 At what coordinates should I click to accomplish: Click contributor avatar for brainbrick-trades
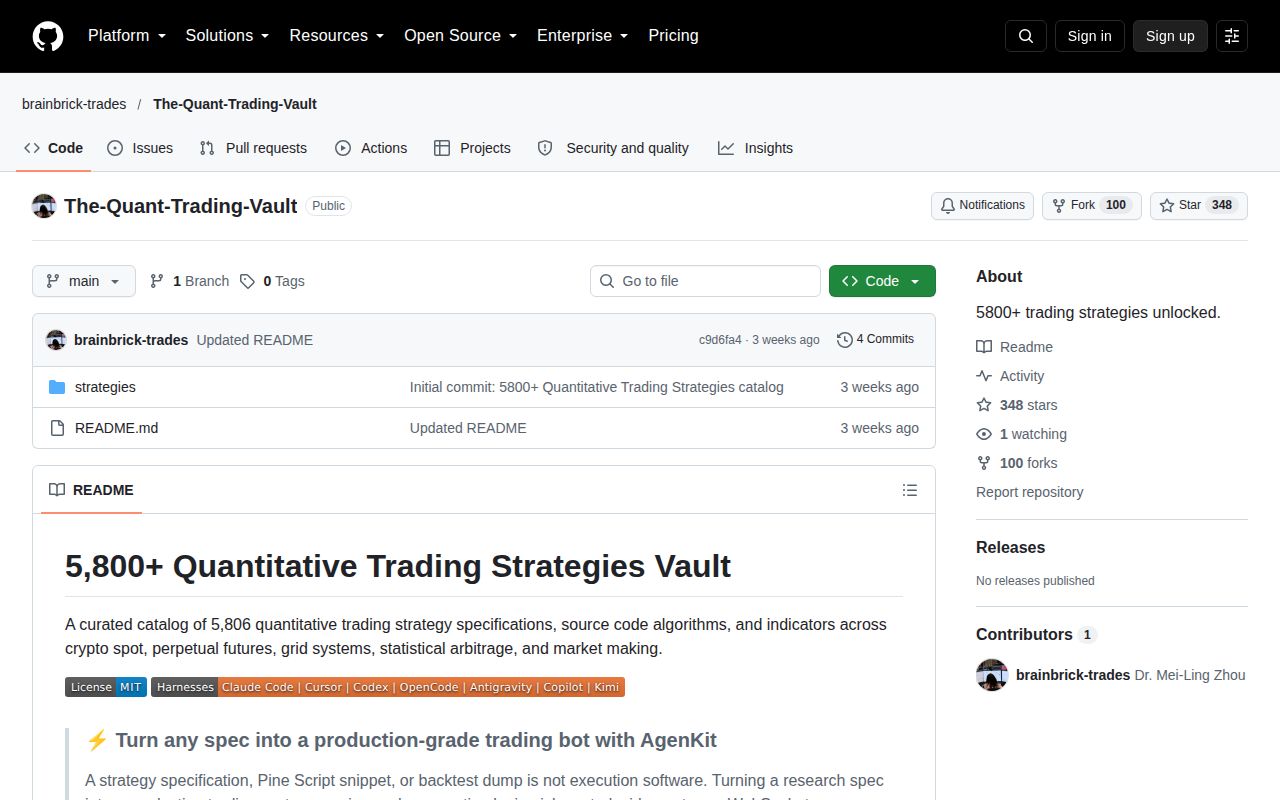pos(992,675)
